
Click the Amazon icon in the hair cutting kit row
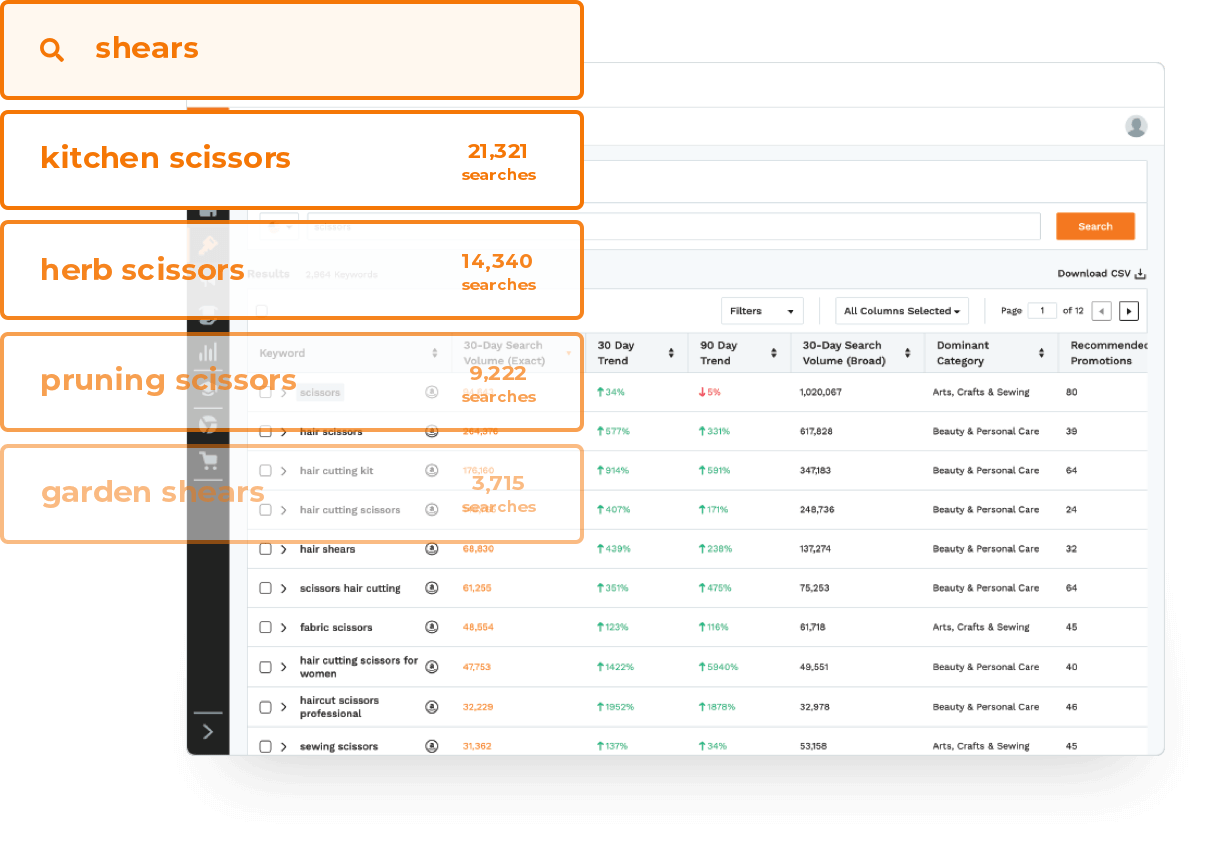point(432,470)
